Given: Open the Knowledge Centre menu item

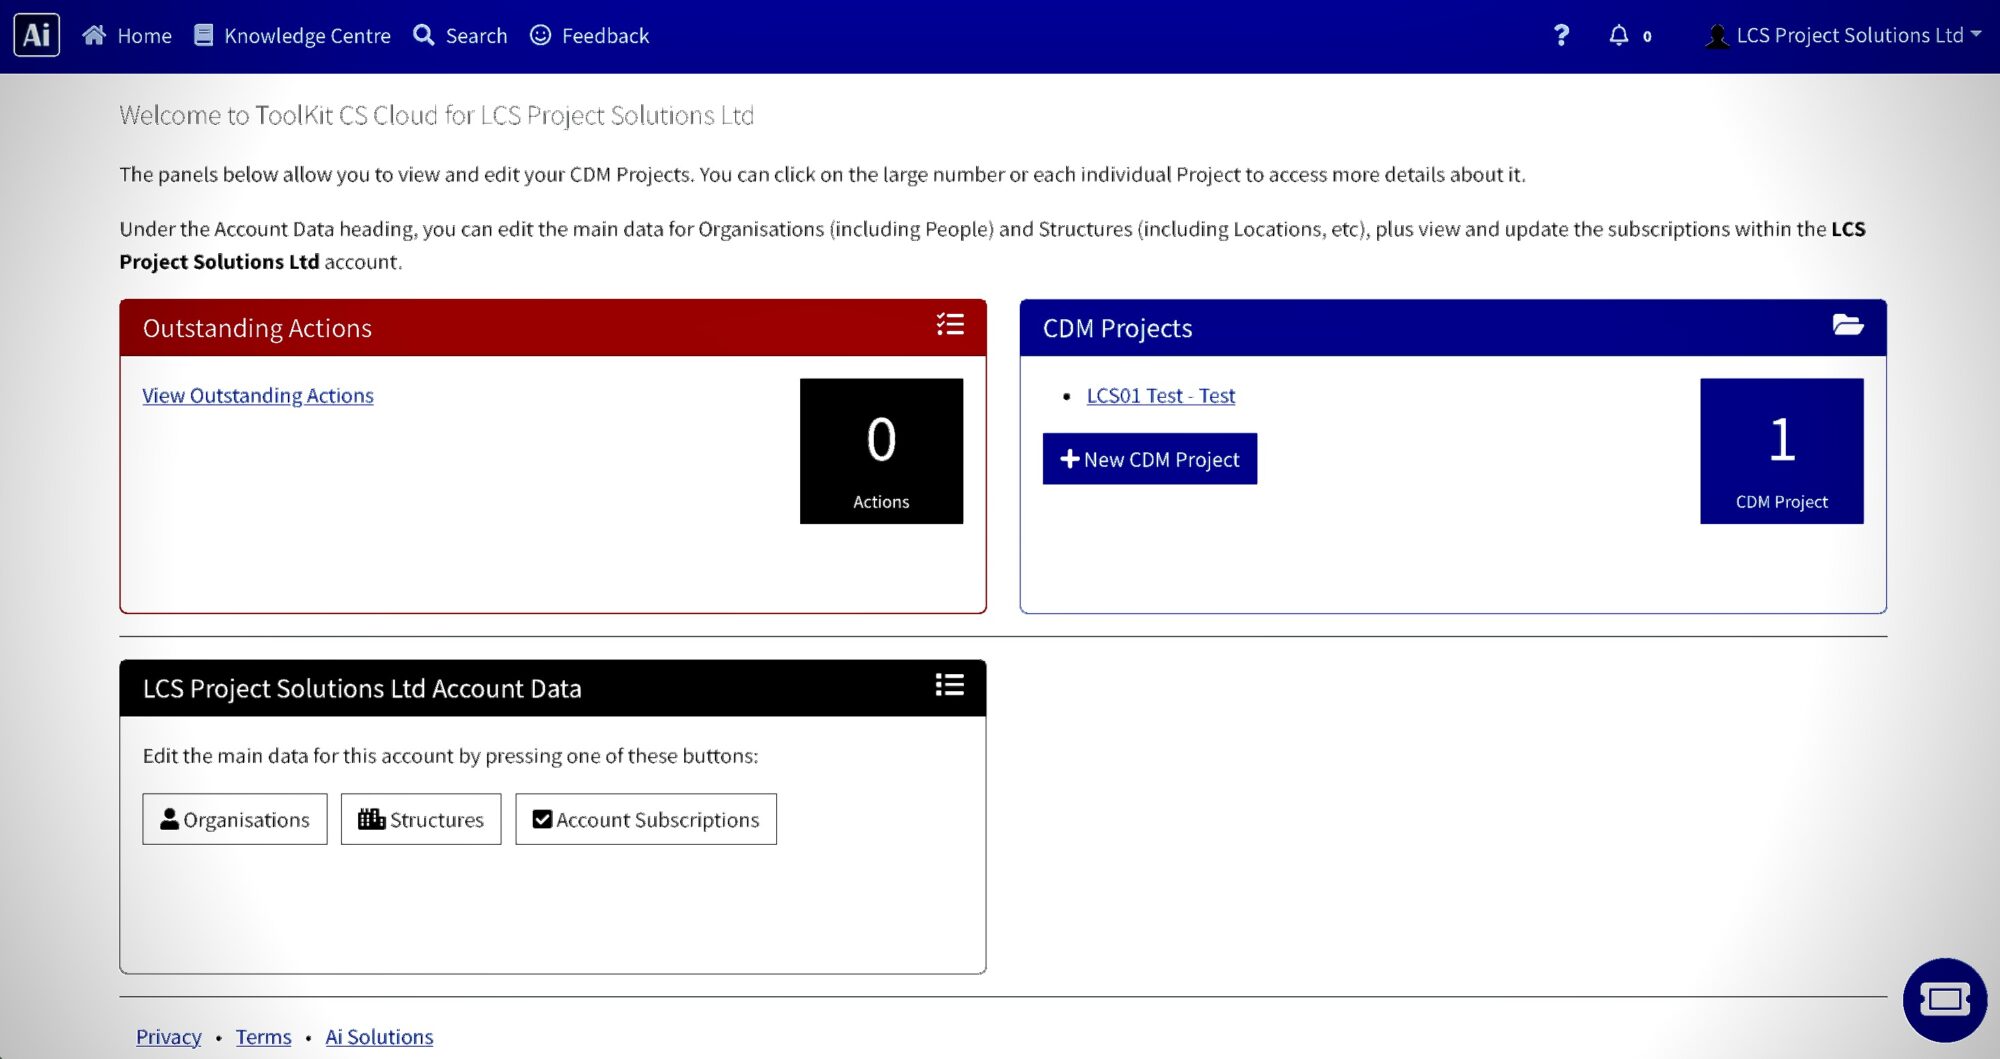Looking at the screenshot, I should (292, 36).
